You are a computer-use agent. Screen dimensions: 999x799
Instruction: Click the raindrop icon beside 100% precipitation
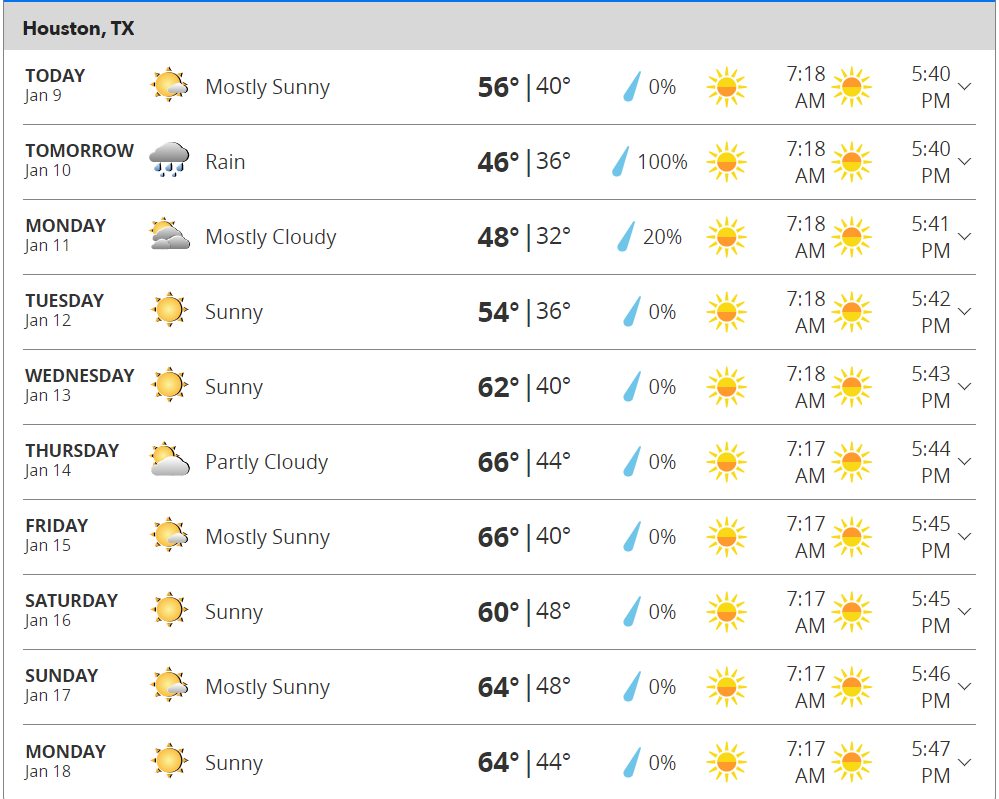[621, 162]
